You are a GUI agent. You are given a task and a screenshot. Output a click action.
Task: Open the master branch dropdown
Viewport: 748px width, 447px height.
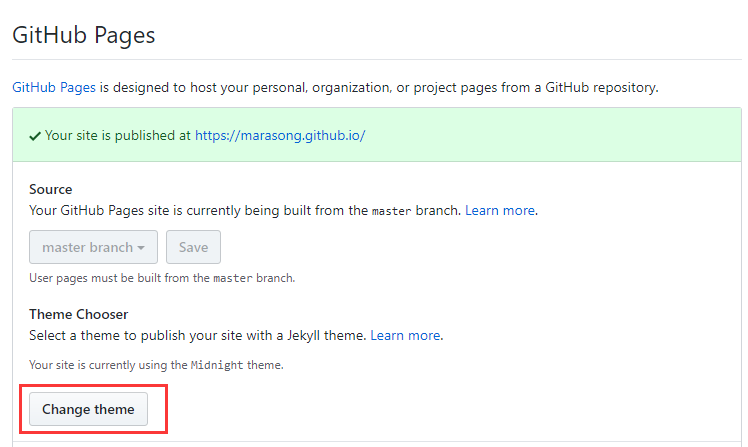[94, 247]
